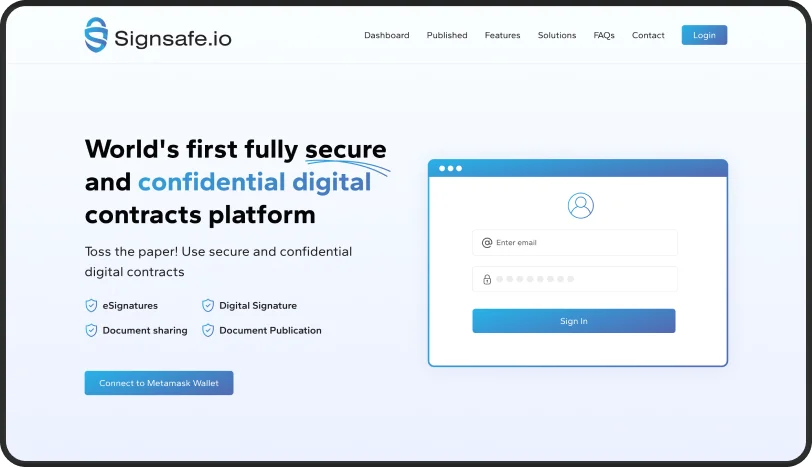Click the shield icon beside eSignatures
The image size is (812, 467).
click(x=91, y=306)
